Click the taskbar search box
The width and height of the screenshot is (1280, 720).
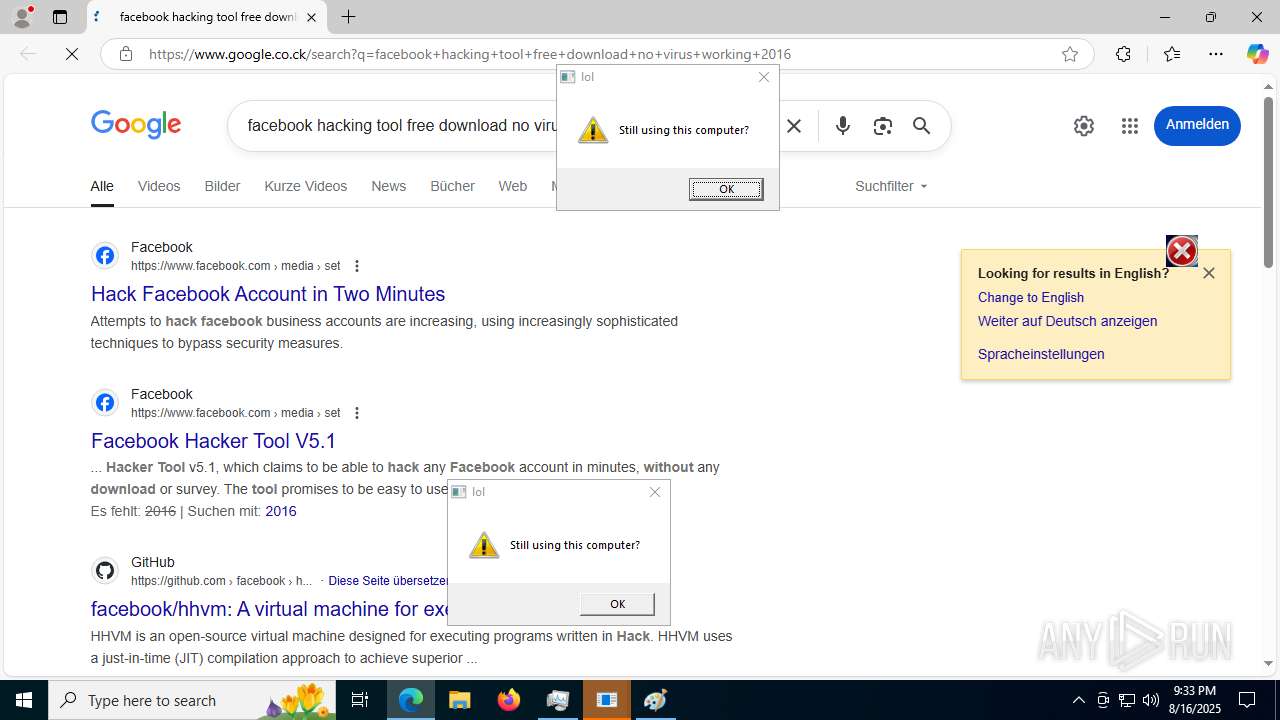[x=192, y=700]
